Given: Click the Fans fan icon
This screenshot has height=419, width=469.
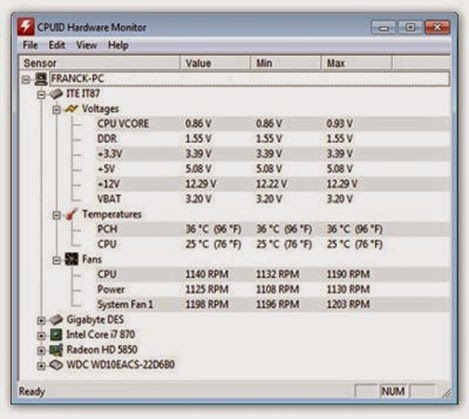Looking at the screenshot, I should click(72, 259).
